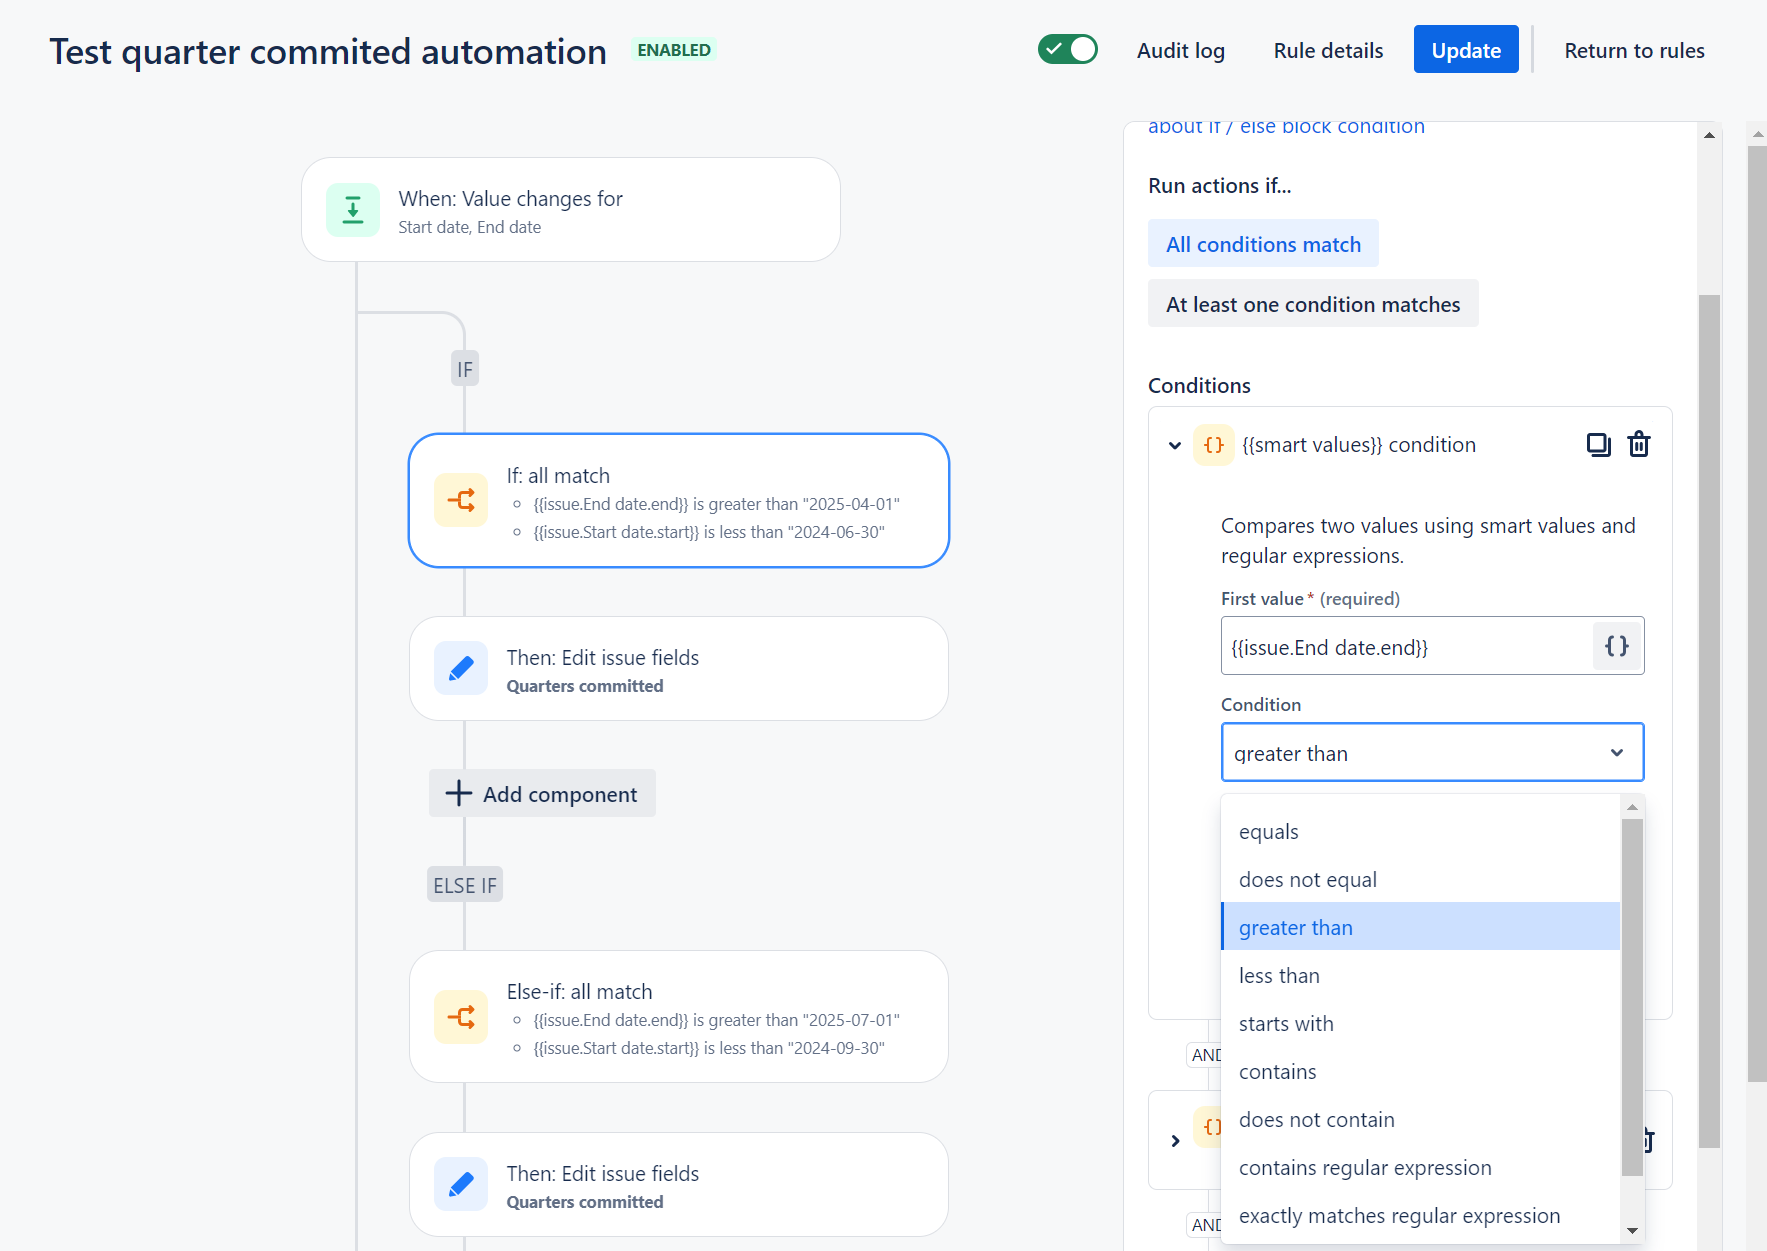Click the pencil icon on first Edit issue fields

pos(461,668)
